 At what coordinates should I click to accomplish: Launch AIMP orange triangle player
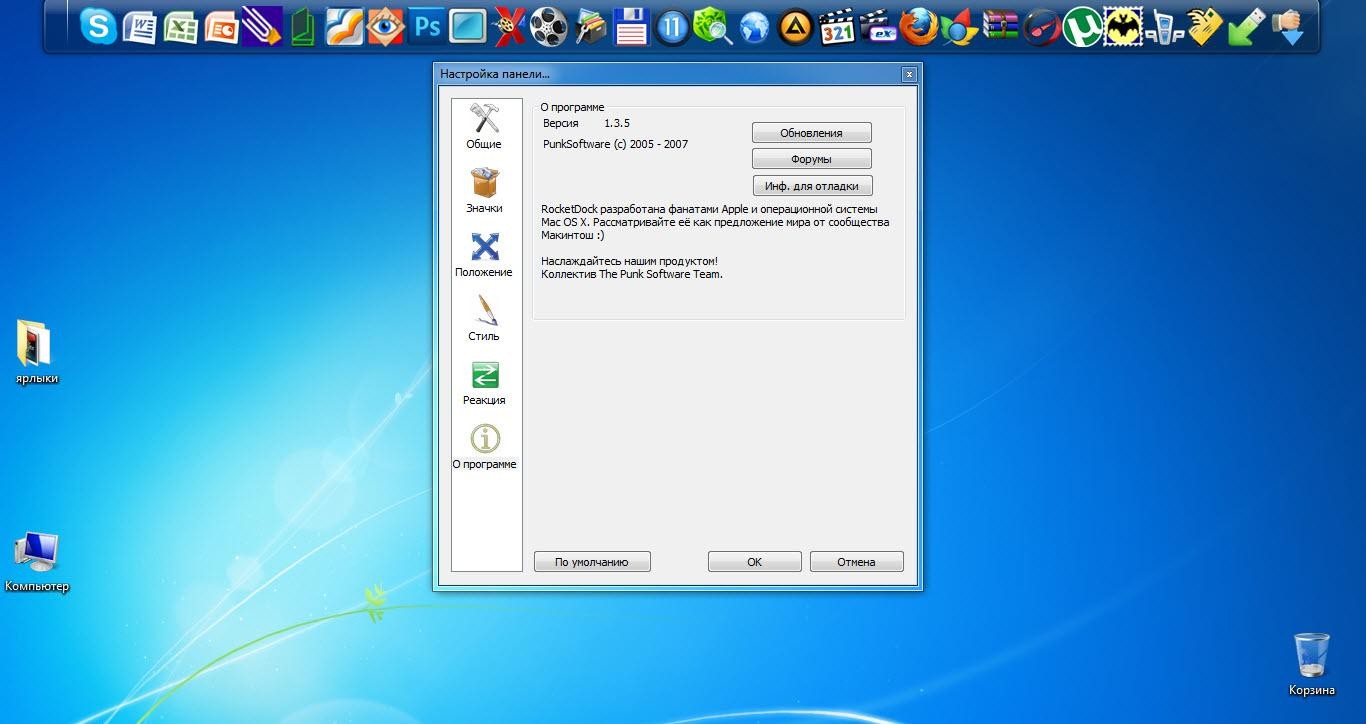point(795,27)
